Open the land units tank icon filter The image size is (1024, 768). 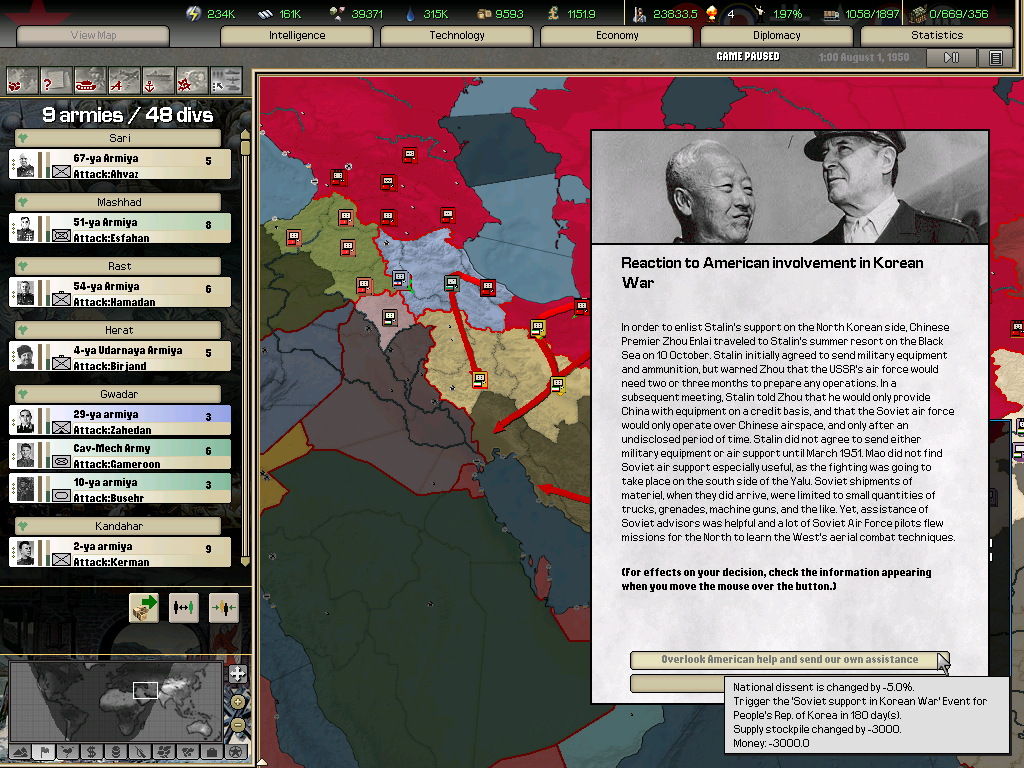90,79
